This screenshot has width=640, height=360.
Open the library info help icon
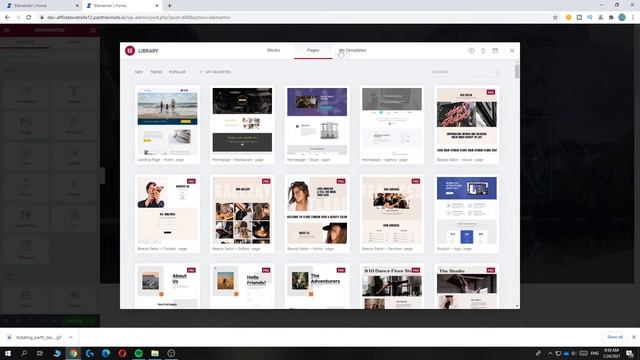[x=471, y=51]
